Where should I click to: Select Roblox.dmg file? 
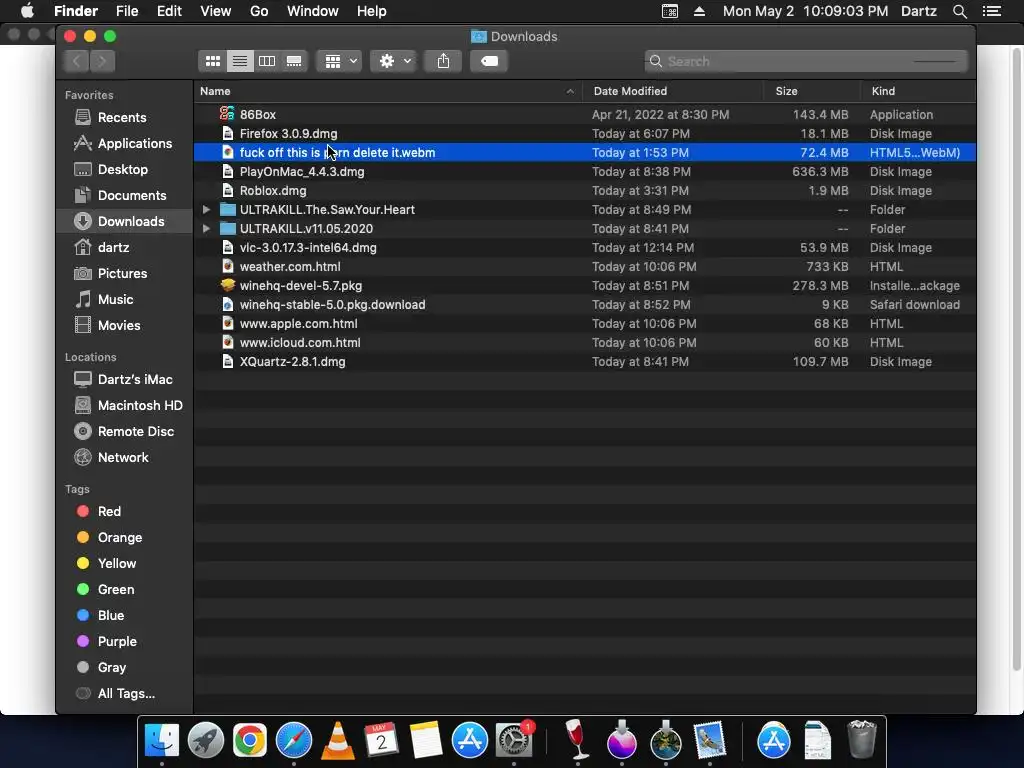click(584, 191)
